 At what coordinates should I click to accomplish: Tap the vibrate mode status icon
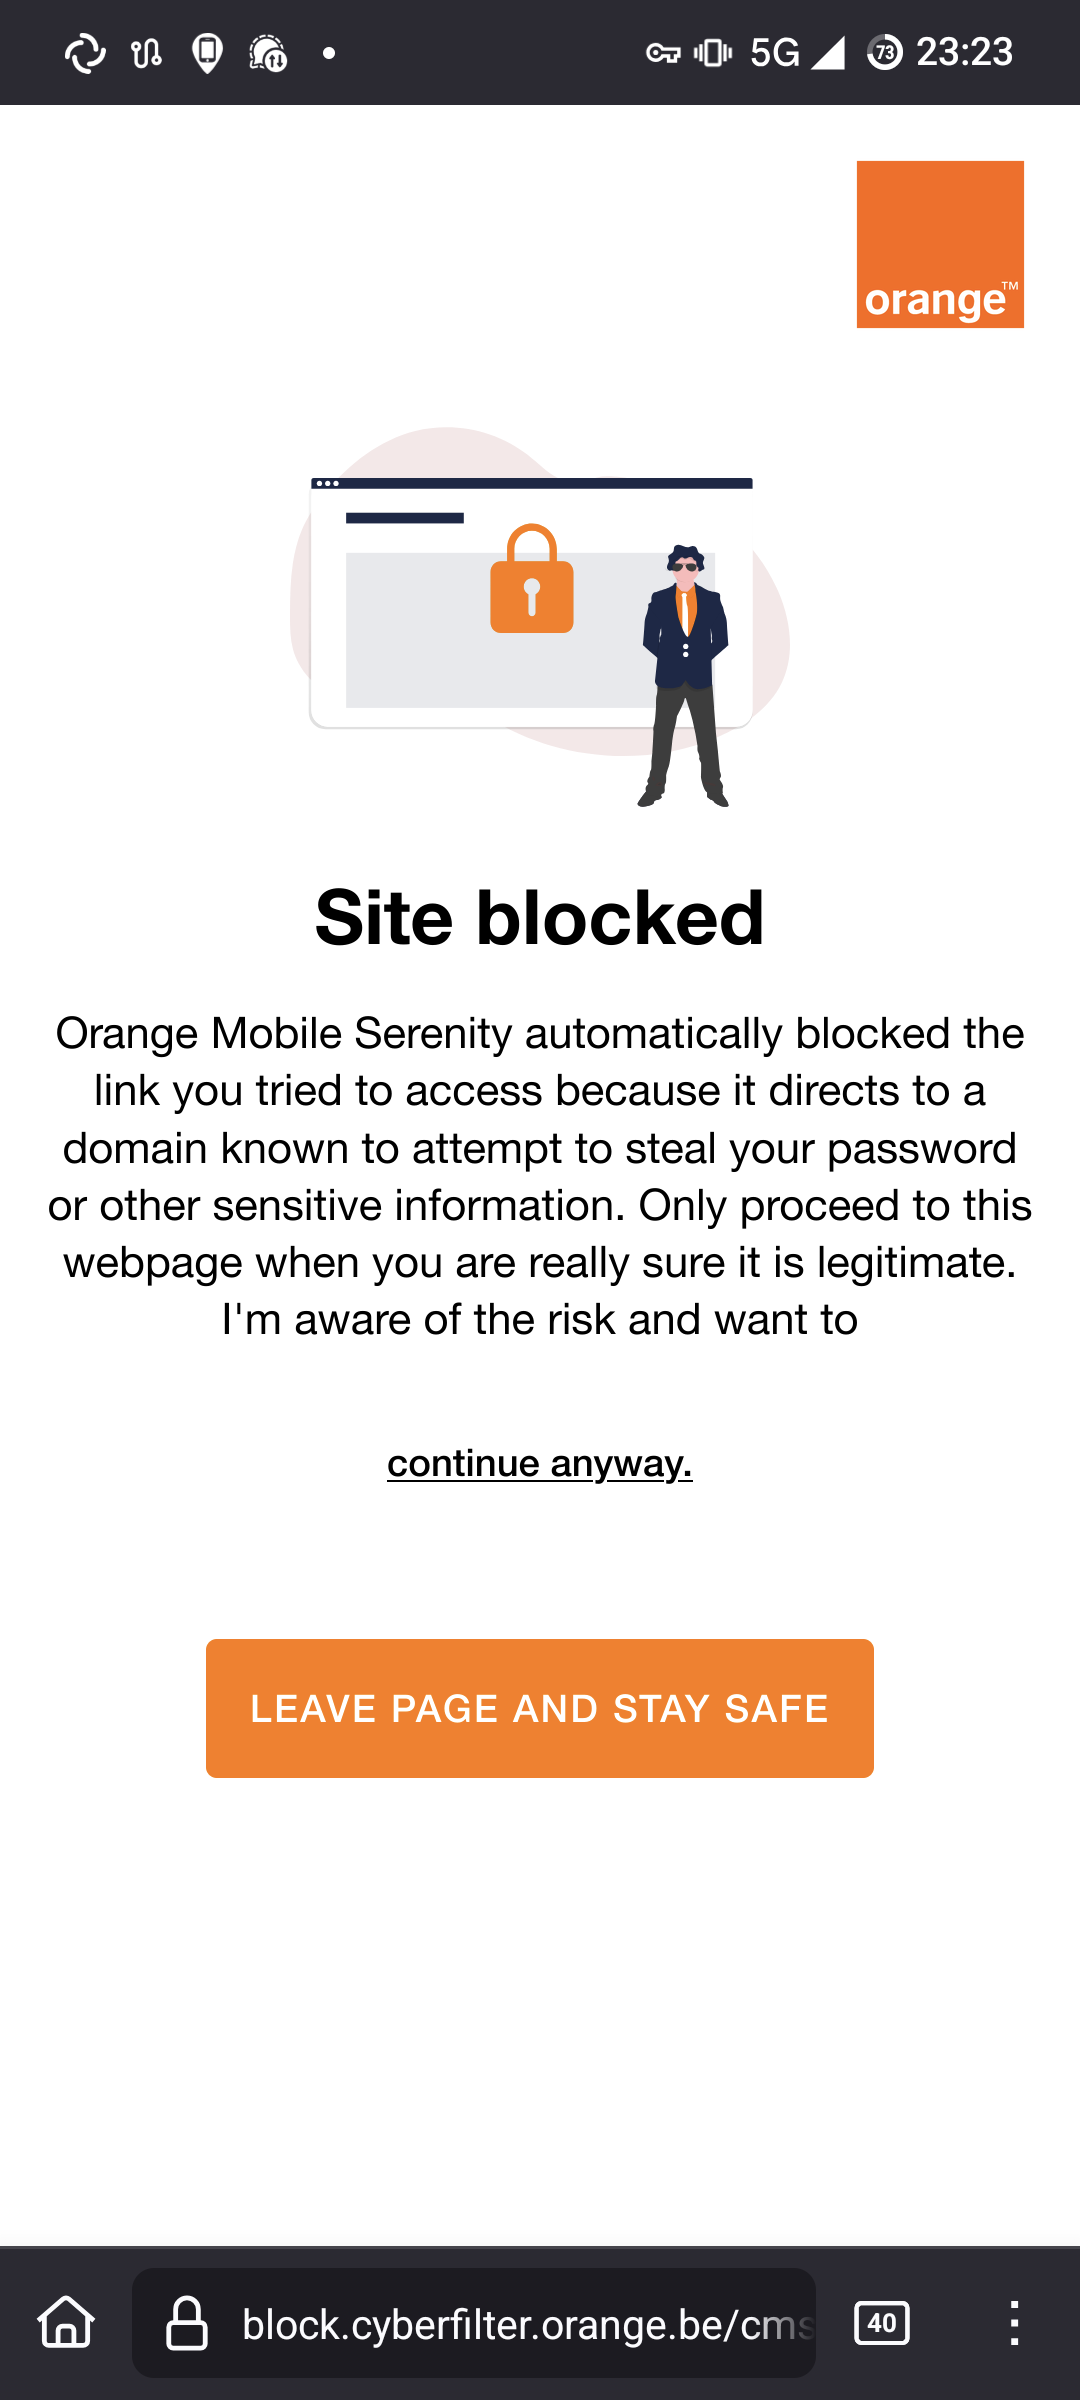tap(713, 52)
